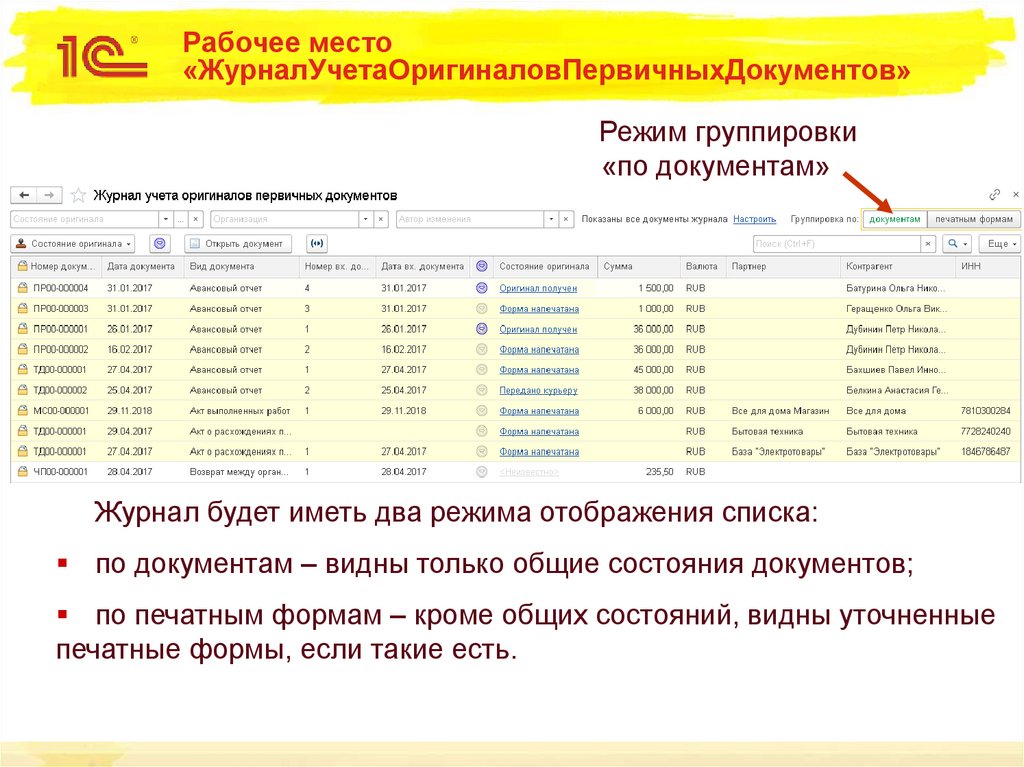Open Неизвестно link in row ЧП00-000001
Screen dimensions: 1024x767
pos(529,471)
